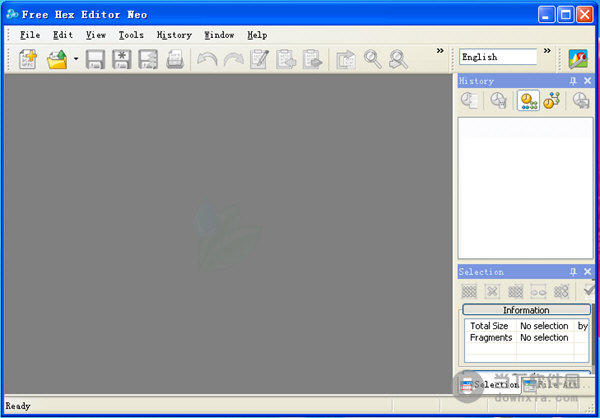Click the Open file folder icon
The height and width of the screenshot is (418, 600).
(57, 60)
